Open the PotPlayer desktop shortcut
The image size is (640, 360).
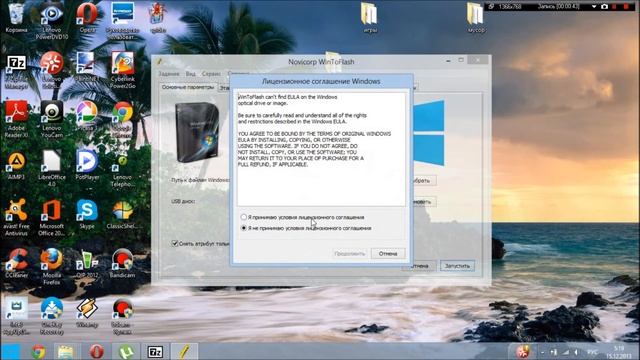point(87,165)
